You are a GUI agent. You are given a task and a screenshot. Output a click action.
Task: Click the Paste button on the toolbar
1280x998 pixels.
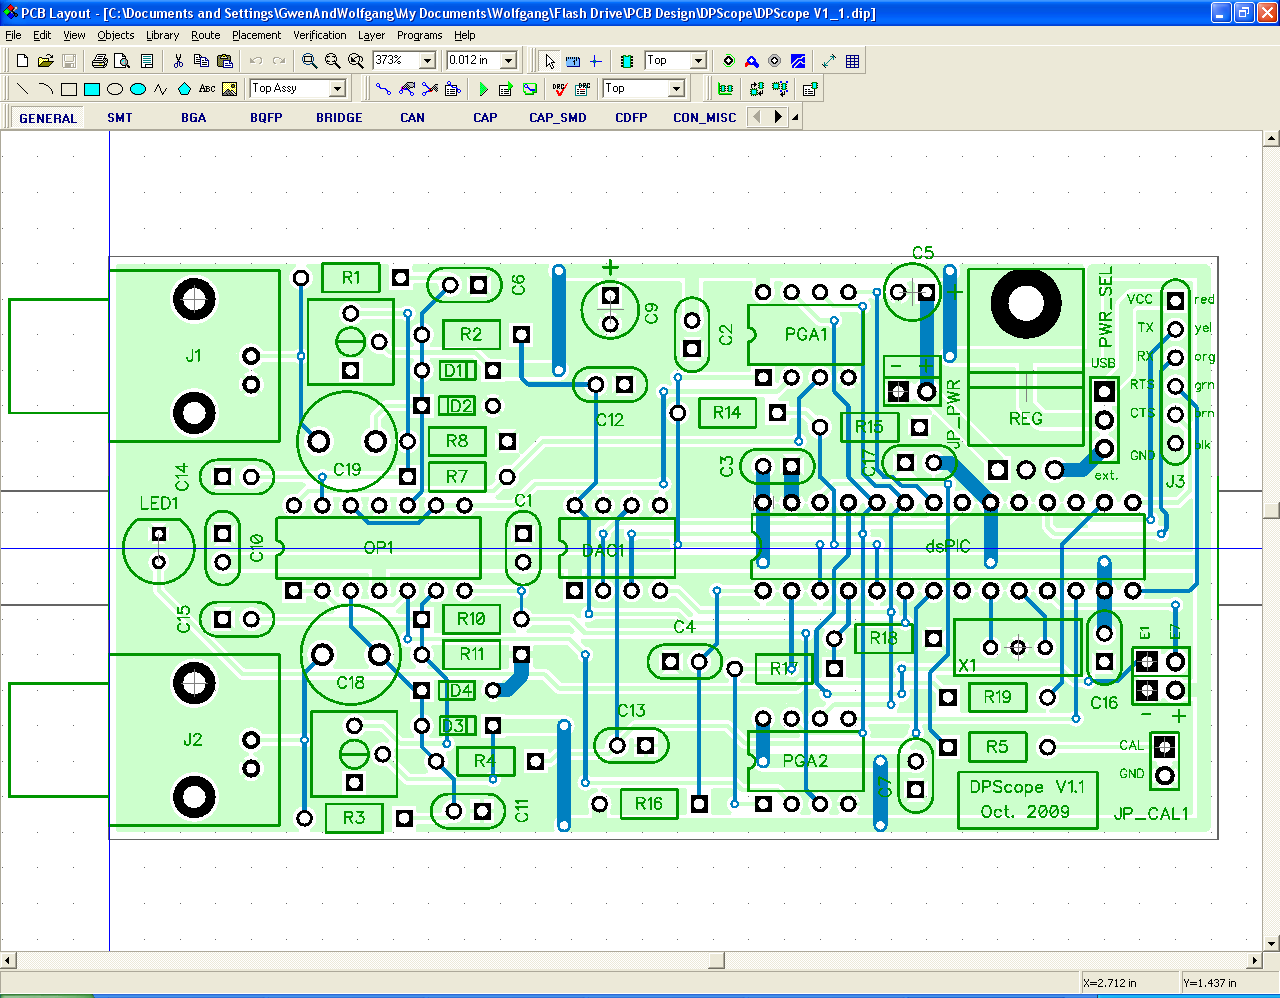pos(224,60)
